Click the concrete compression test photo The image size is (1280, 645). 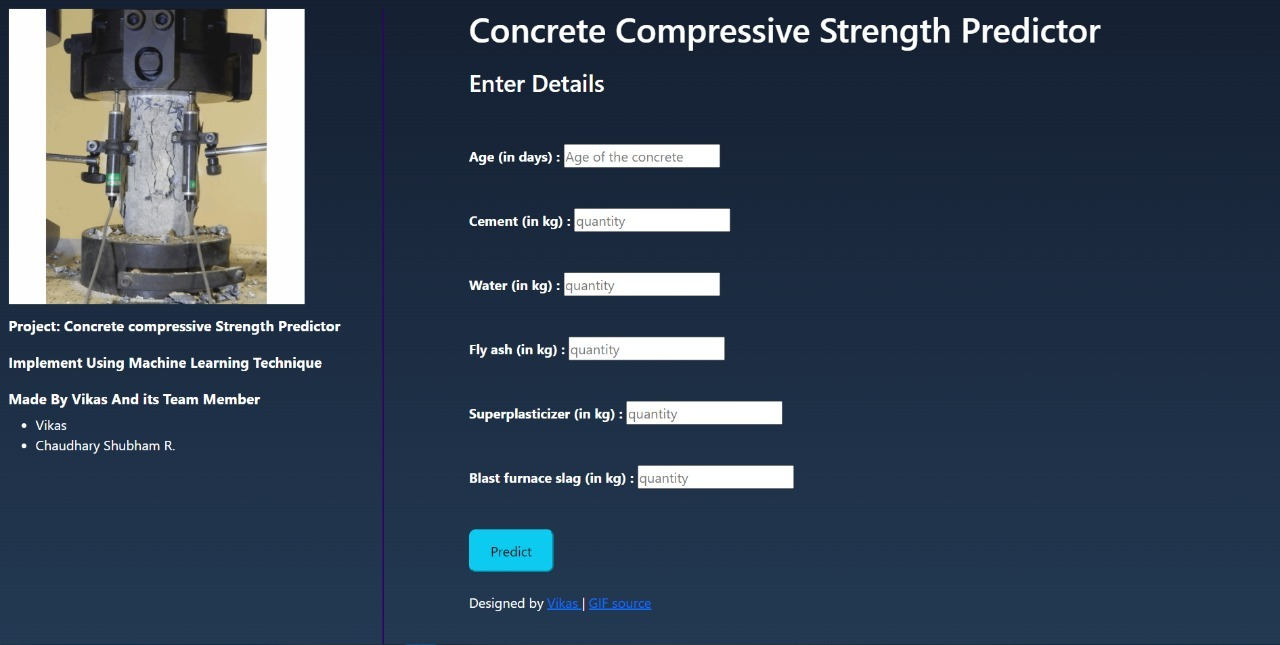pyautogui.click(x=156, y=155)
